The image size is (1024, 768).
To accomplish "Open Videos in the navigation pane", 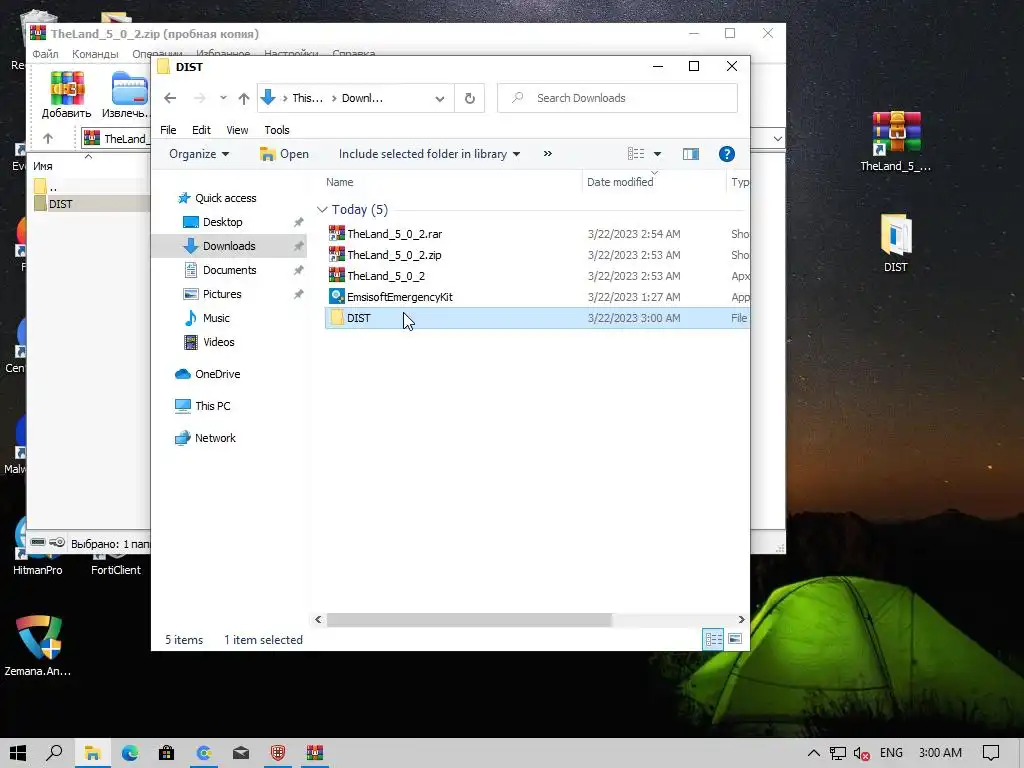I will coord(218,342).
